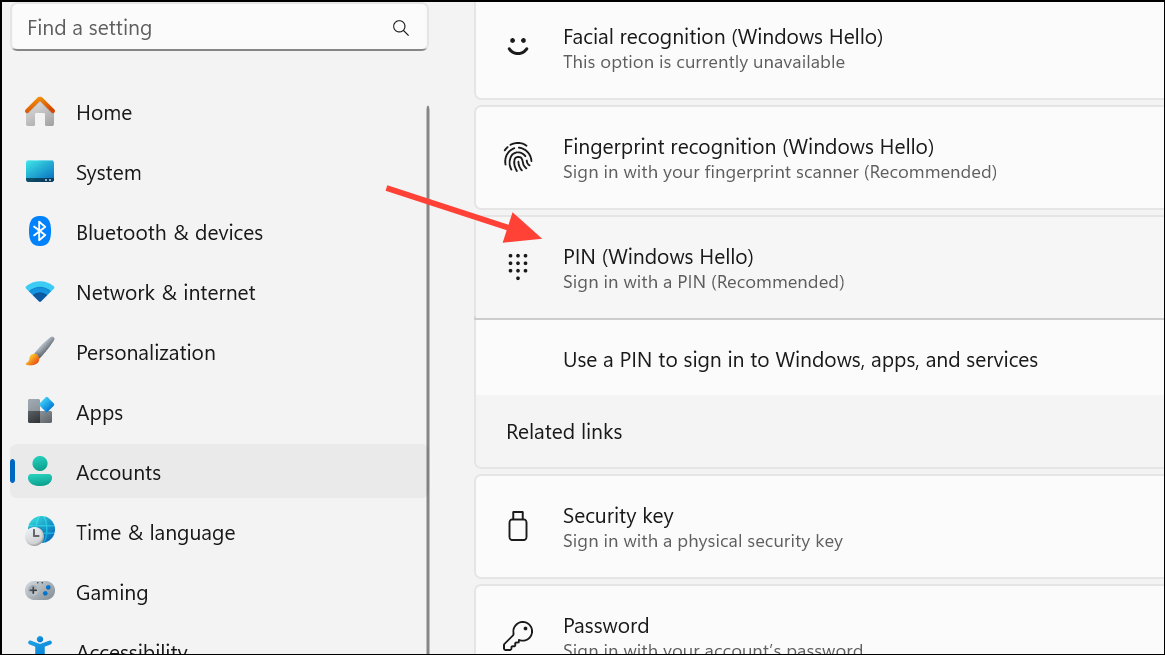Screen dimensions: 1165x655
Task: Click the search magnifier icon
Action: pos(401,28)
